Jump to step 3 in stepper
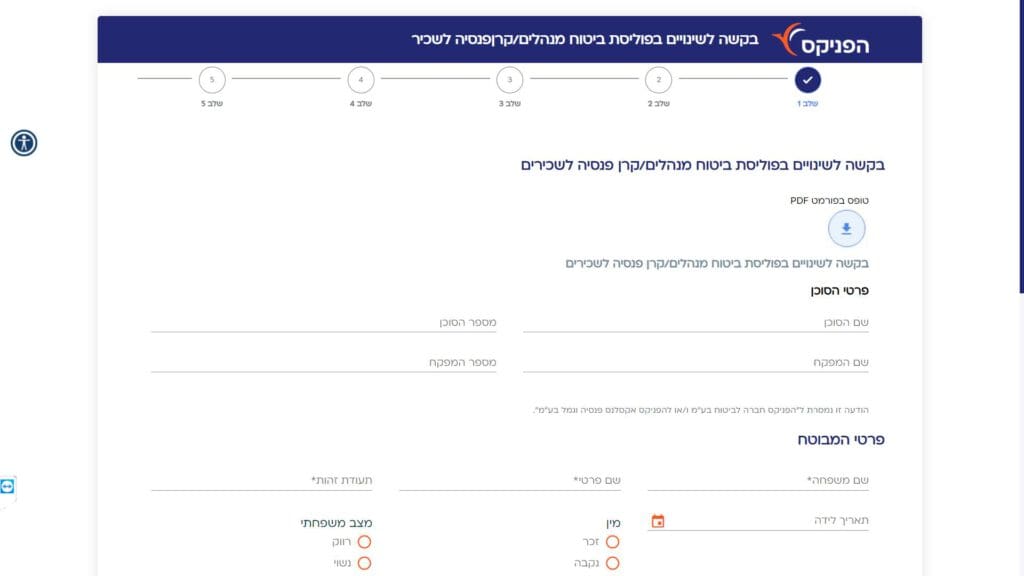1024x576 pixels. (x=510, y=79)
